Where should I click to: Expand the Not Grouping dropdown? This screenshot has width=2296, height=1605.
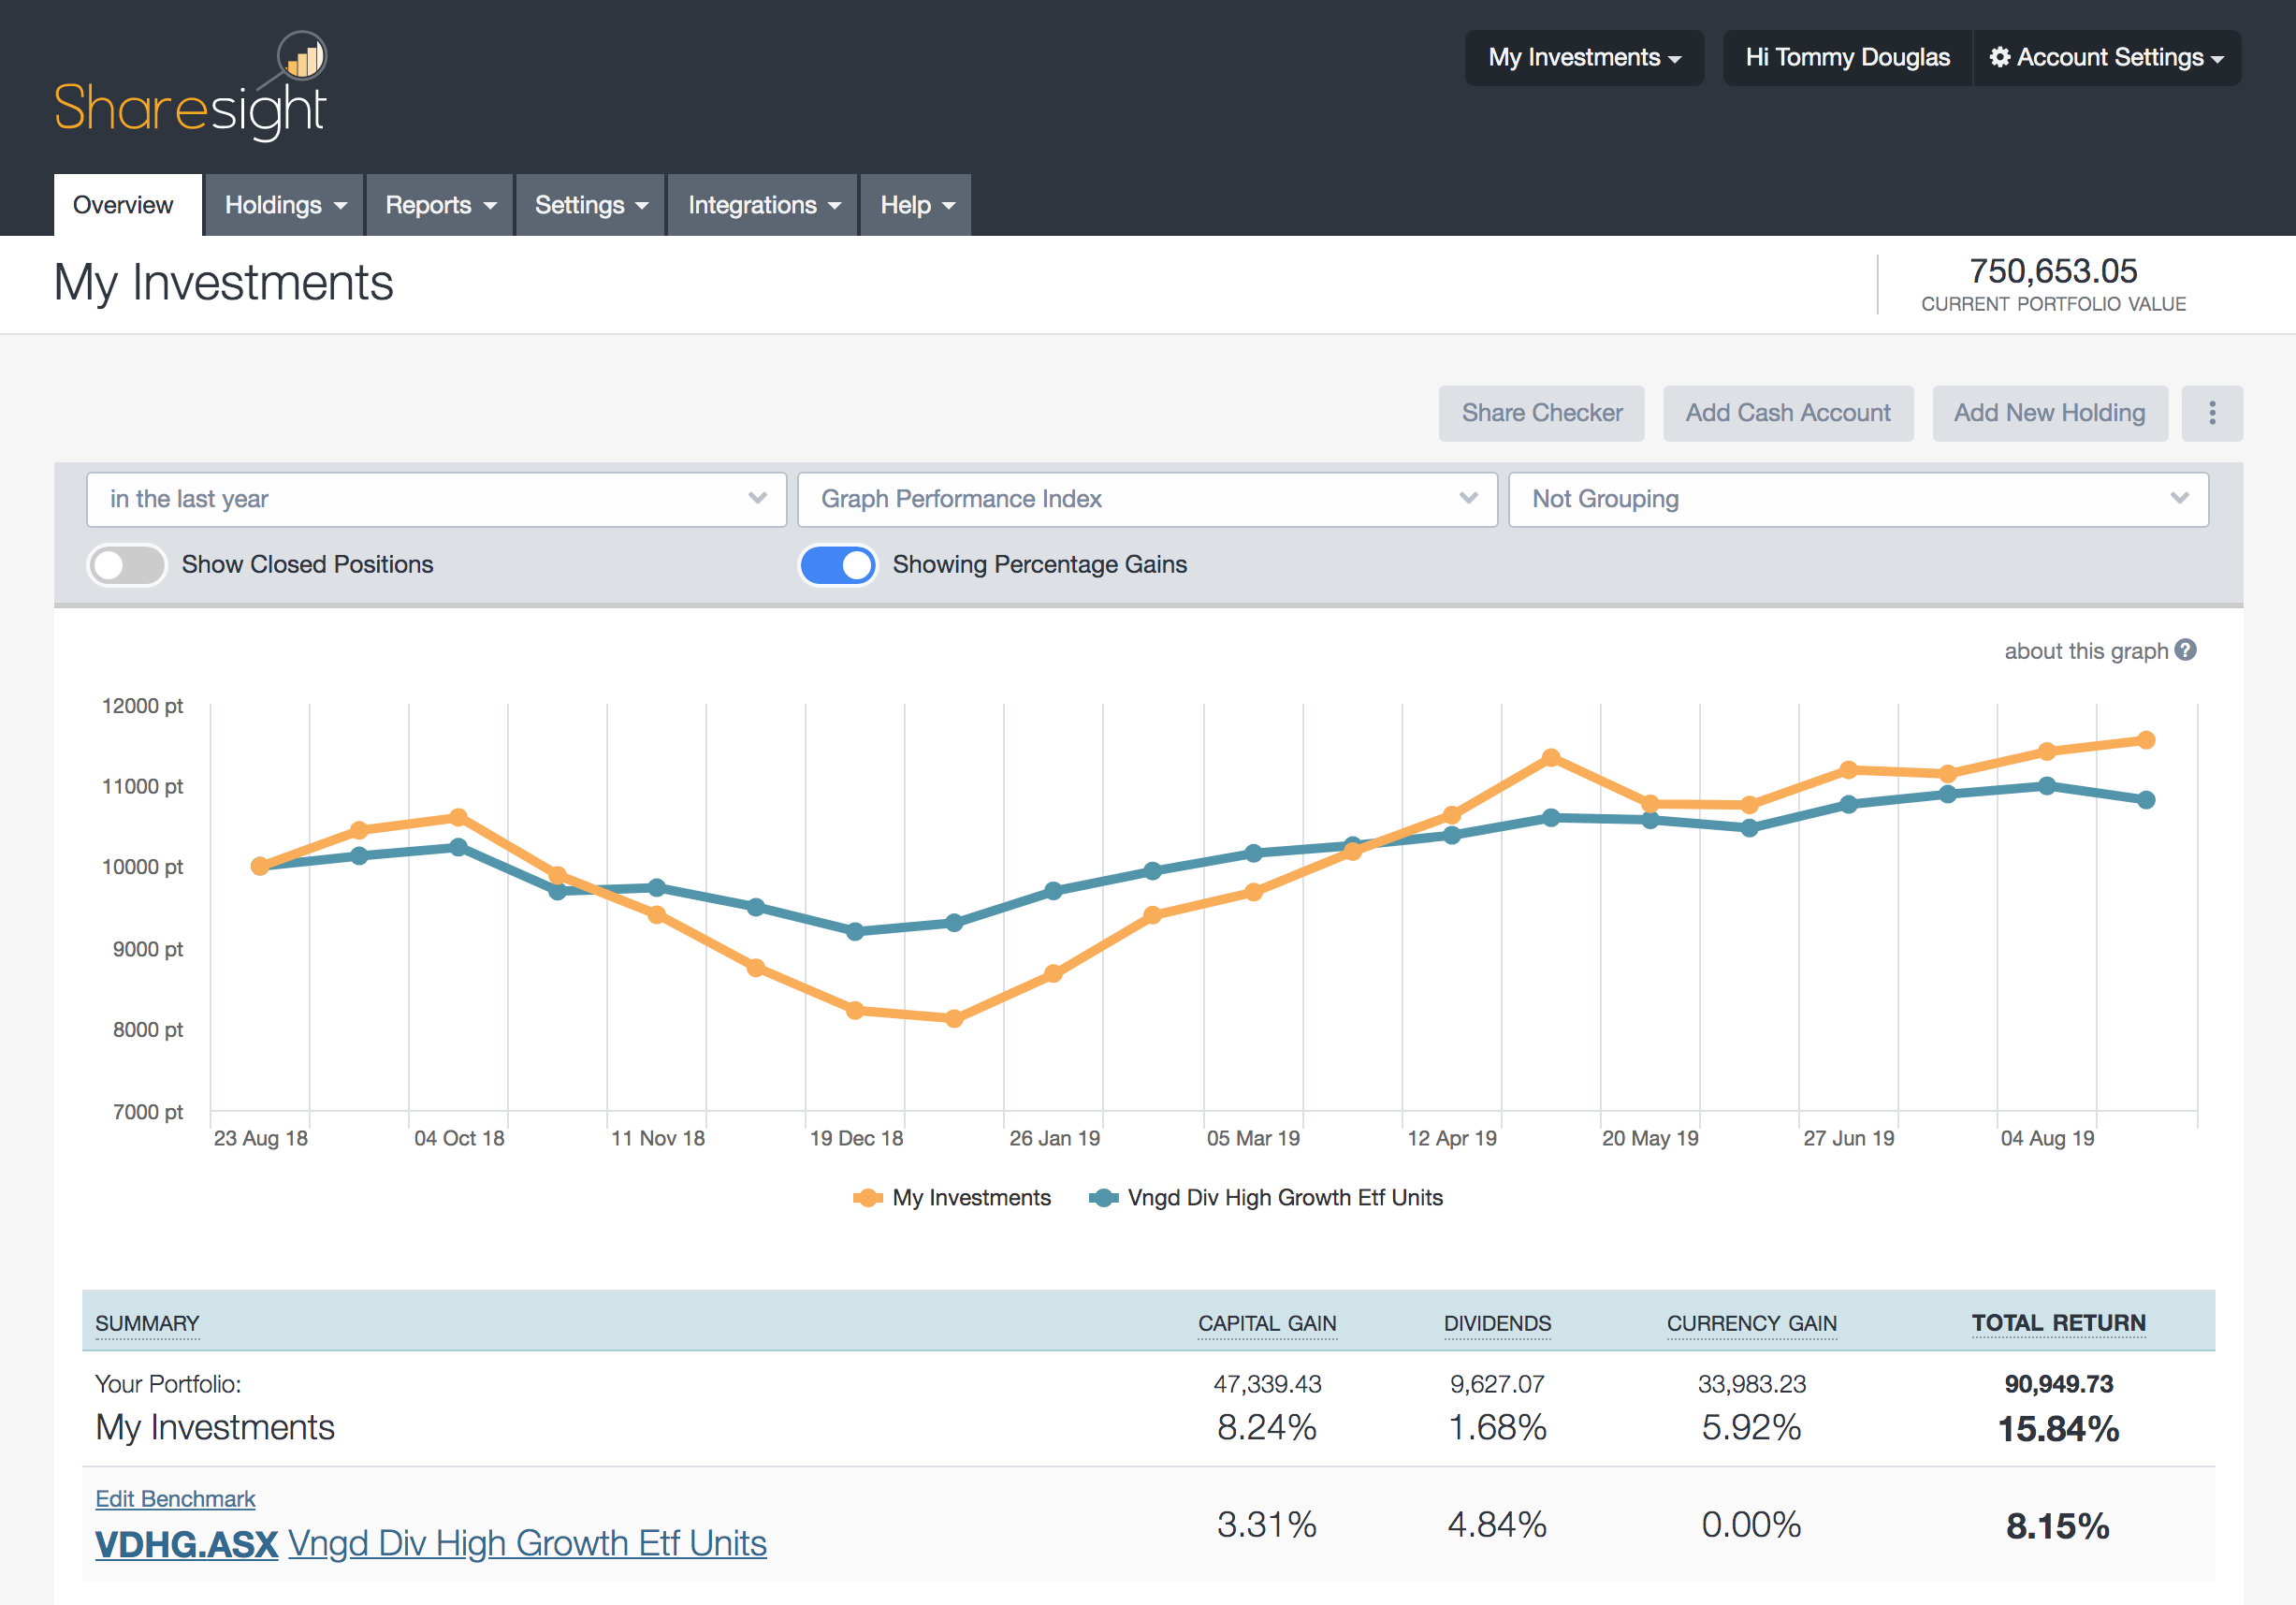(x=1858, y=499)
